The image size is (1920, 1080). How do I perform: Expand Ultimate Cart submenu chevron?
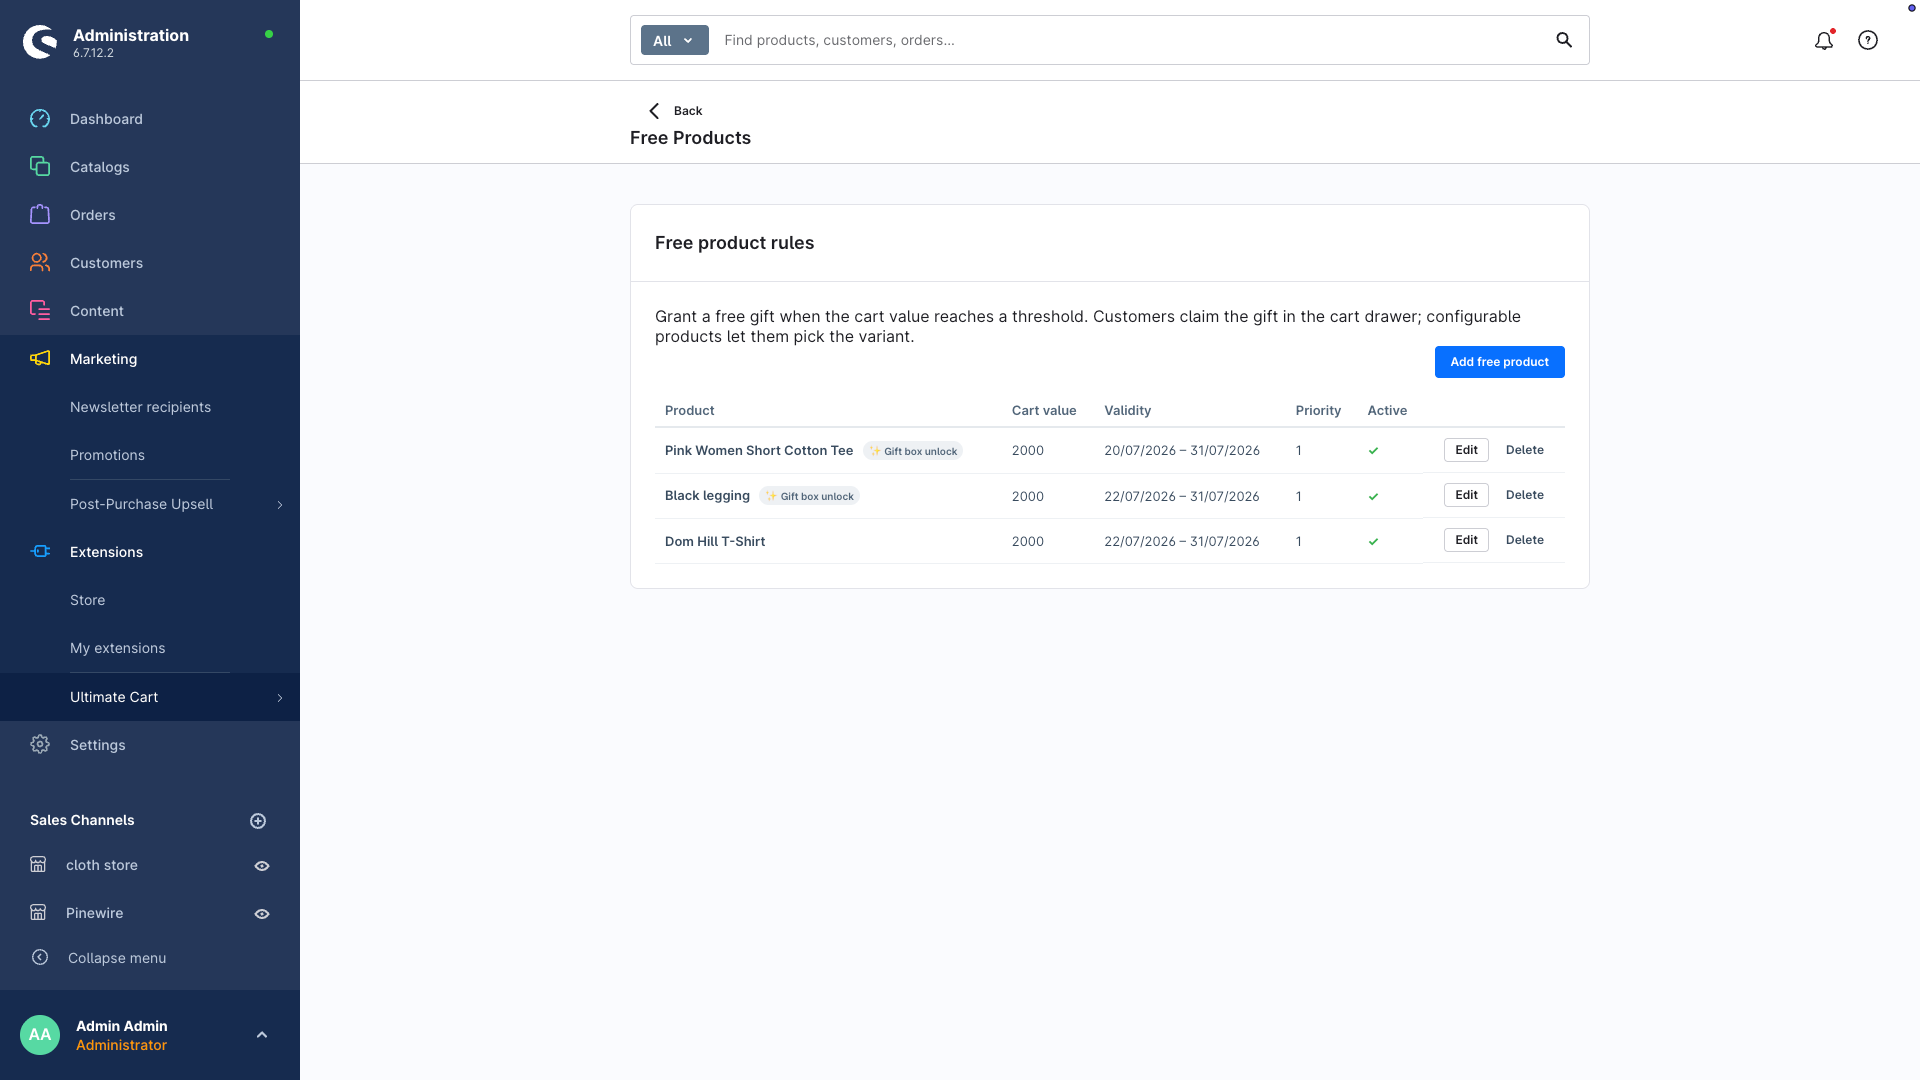(280, 698)
